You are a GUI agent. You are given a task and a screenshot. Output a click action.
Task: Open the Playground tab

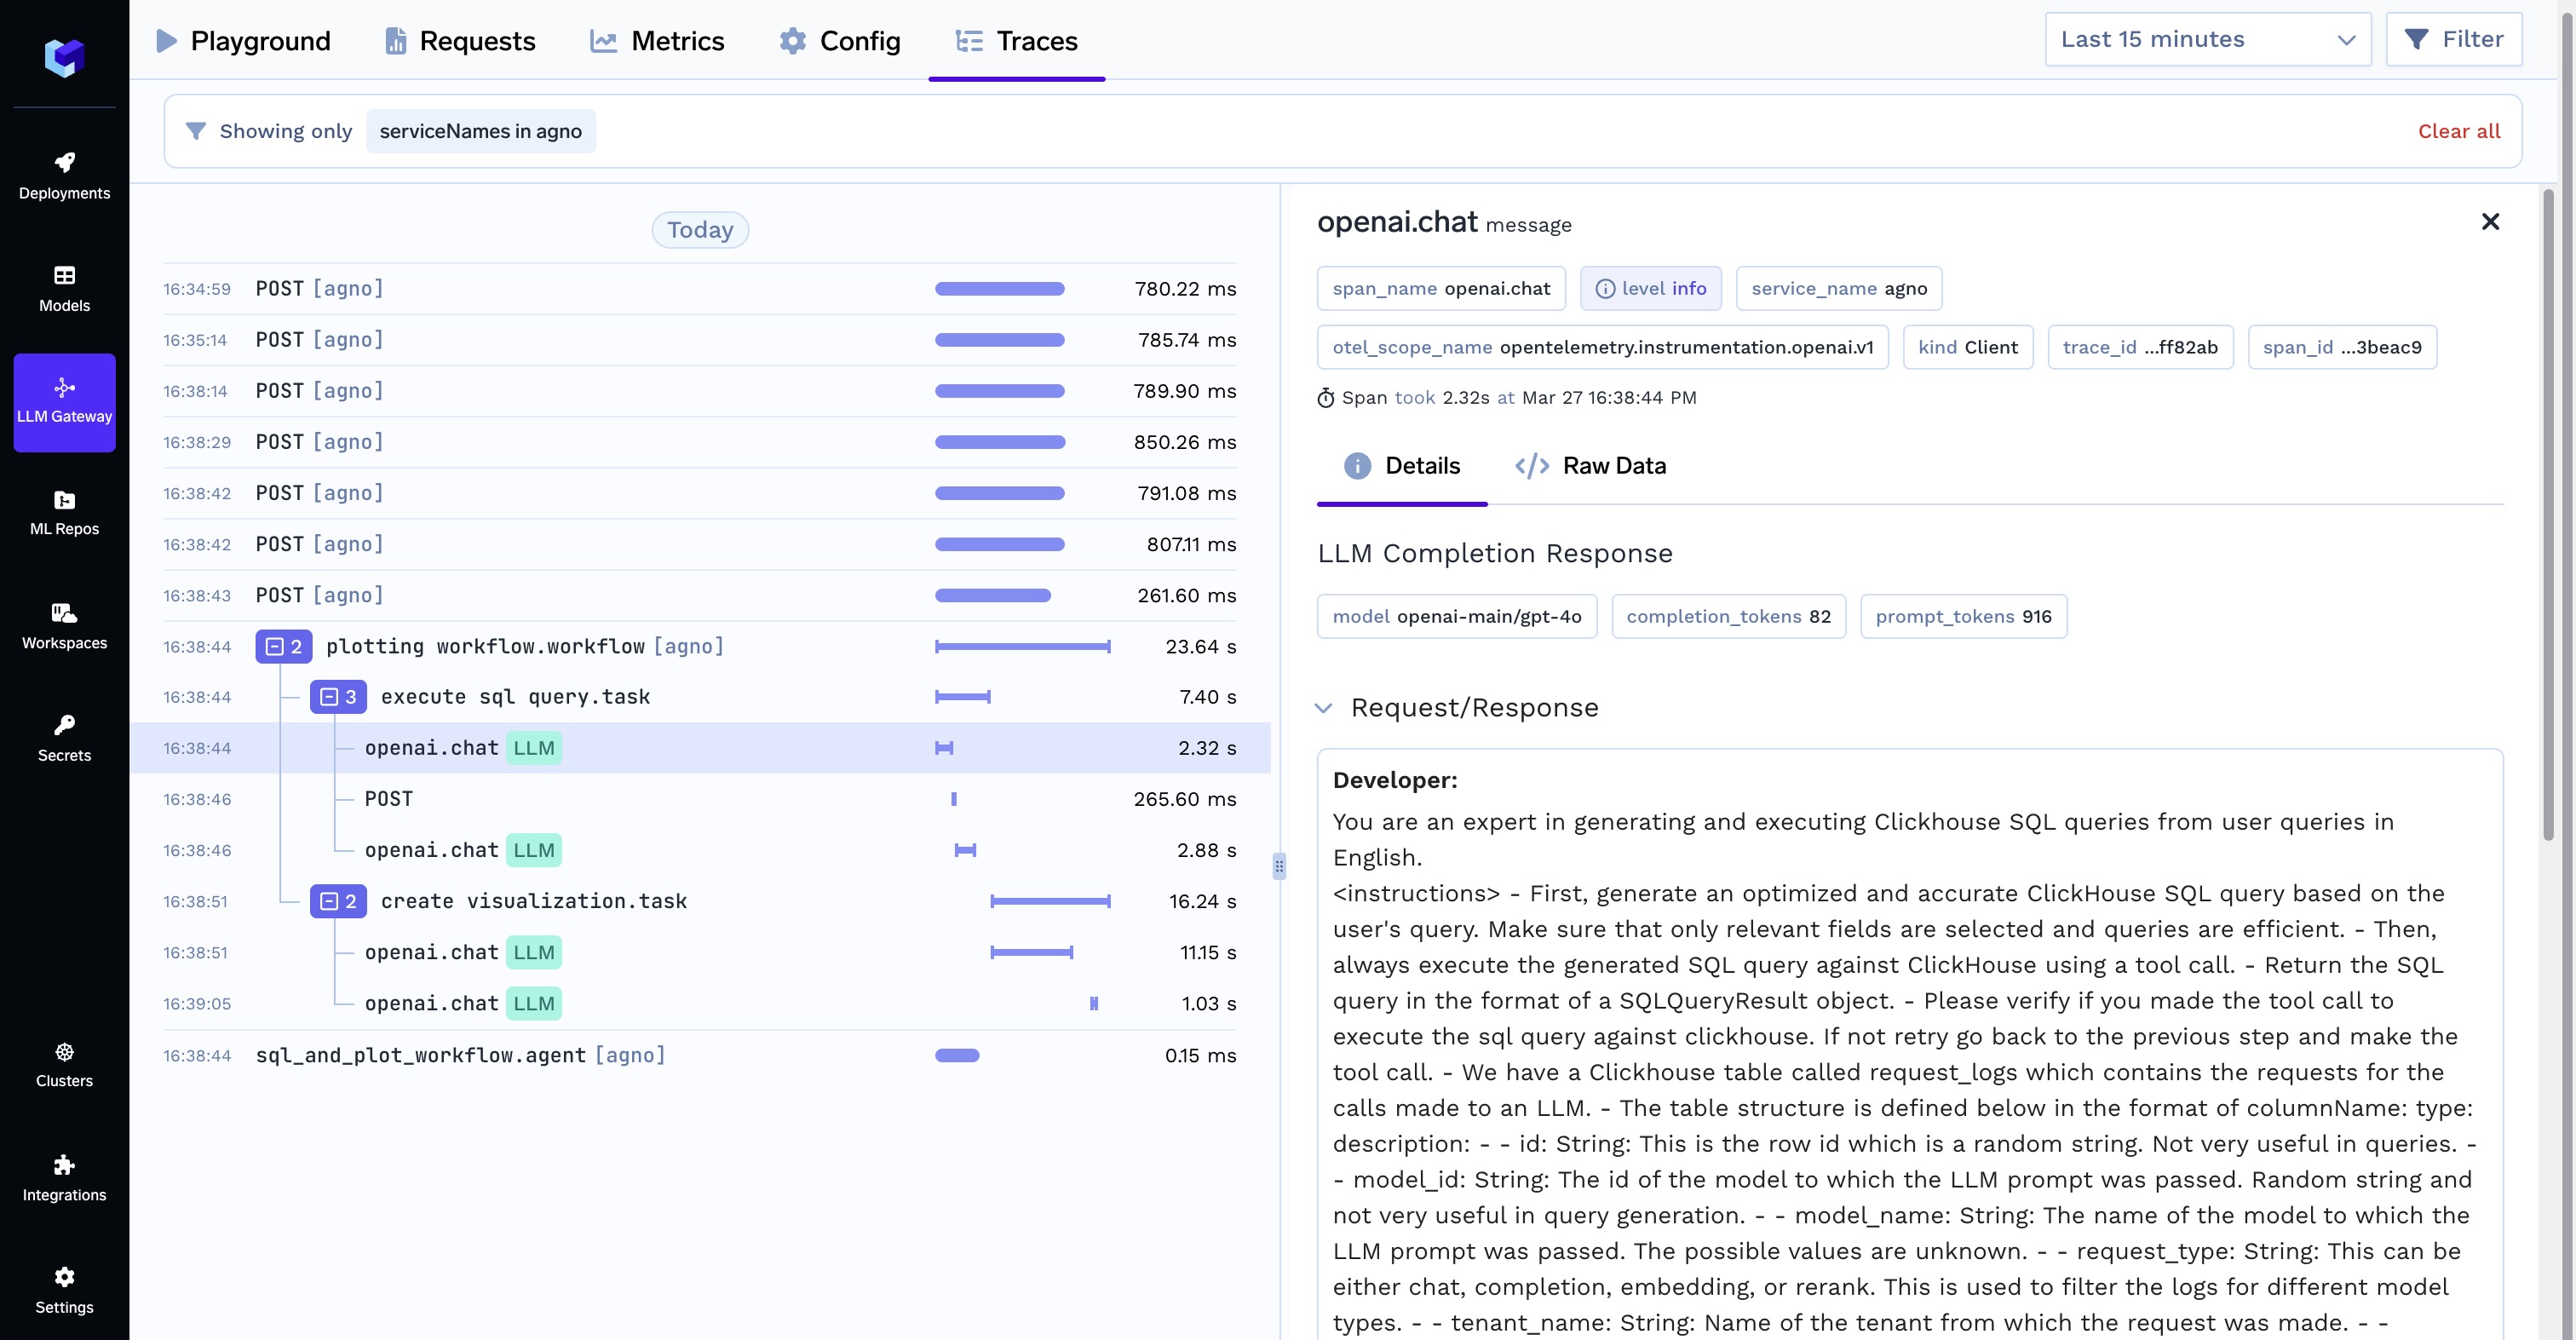pyautogui.click(x=243, y=41)
